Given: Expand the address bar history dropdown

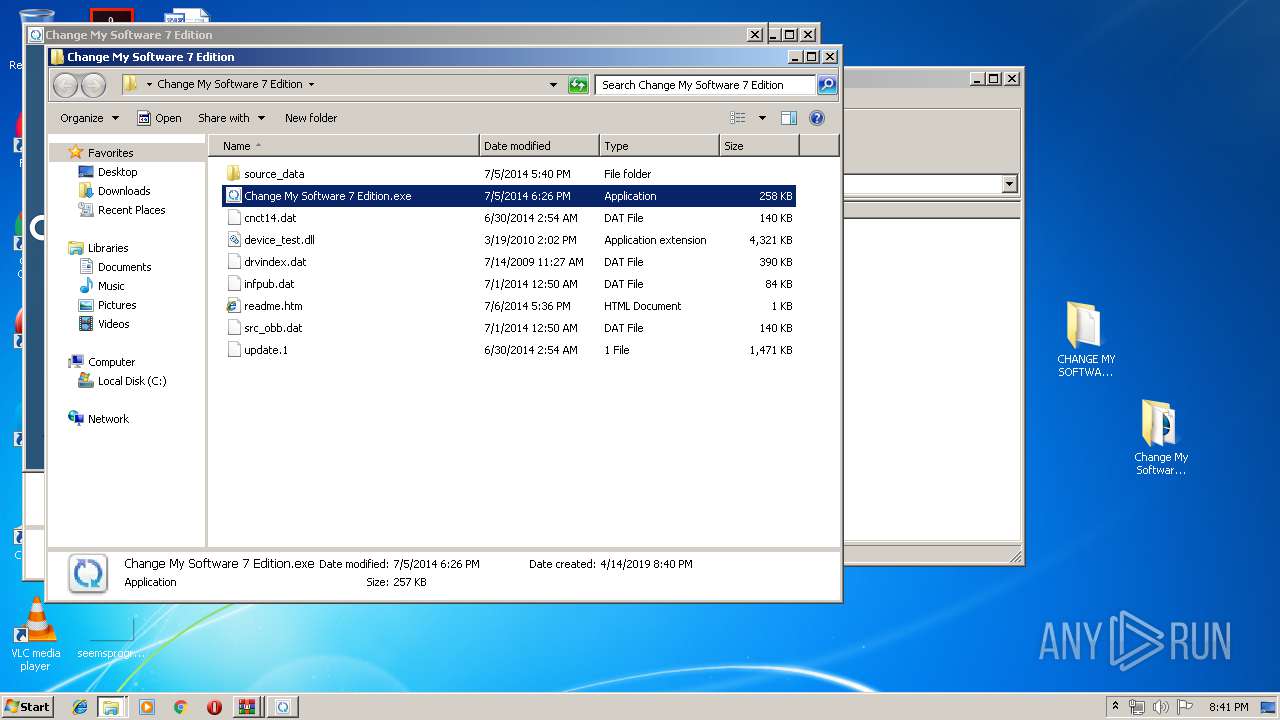Looking at the screenshot, I should (554, 85).
